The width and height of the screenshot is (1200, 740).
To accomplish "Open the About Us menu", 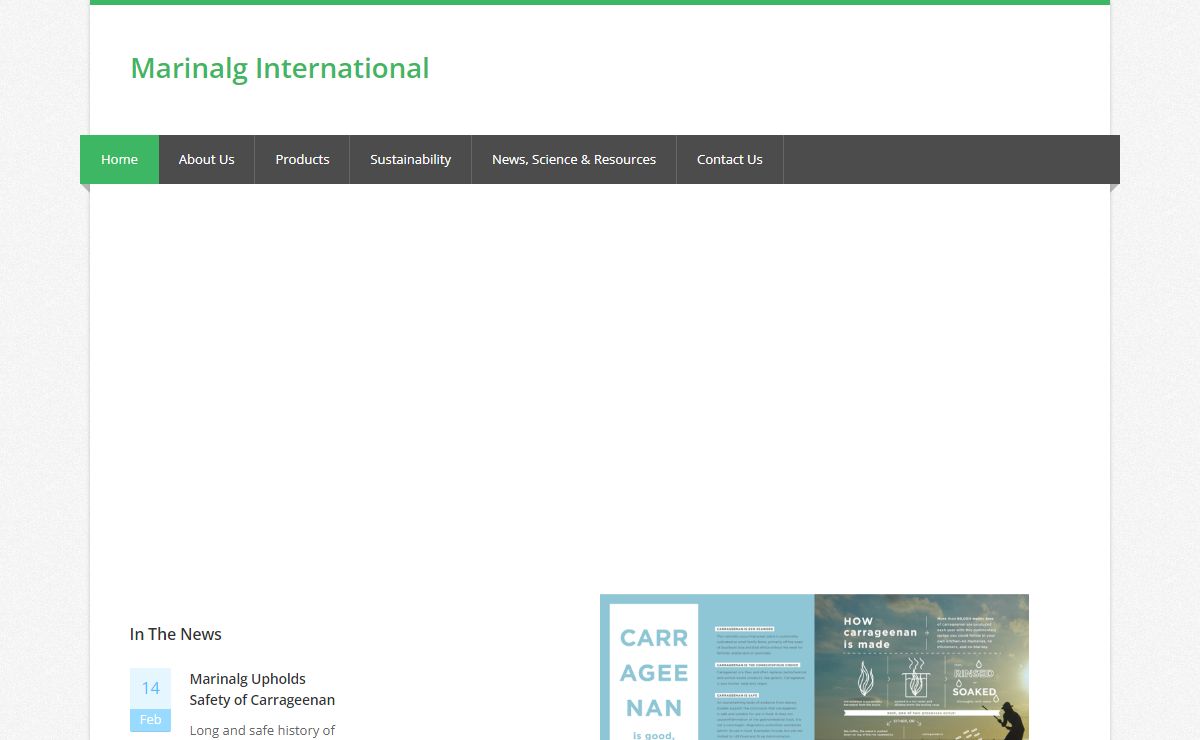I will [207, 159].
